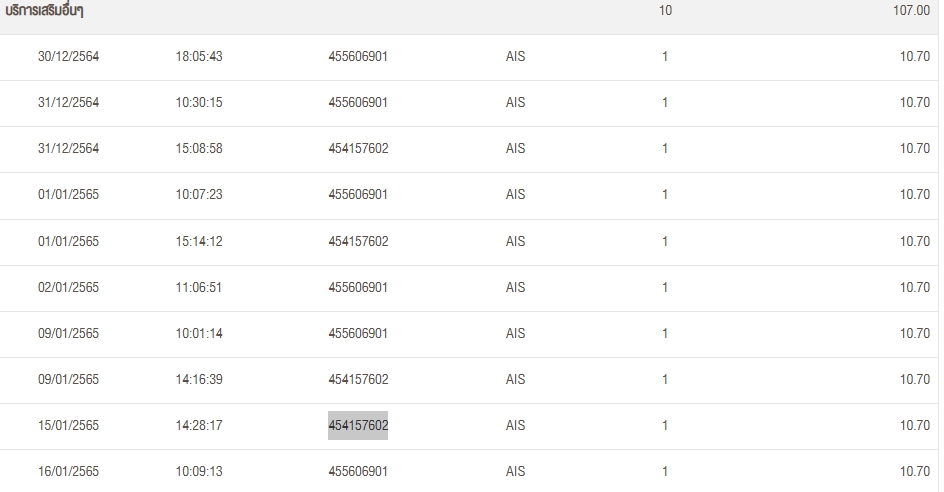Image resolution: width=944 pixels, height=492 pixels.
Task: Select the time 10:09:13
Action: point(199,471)
